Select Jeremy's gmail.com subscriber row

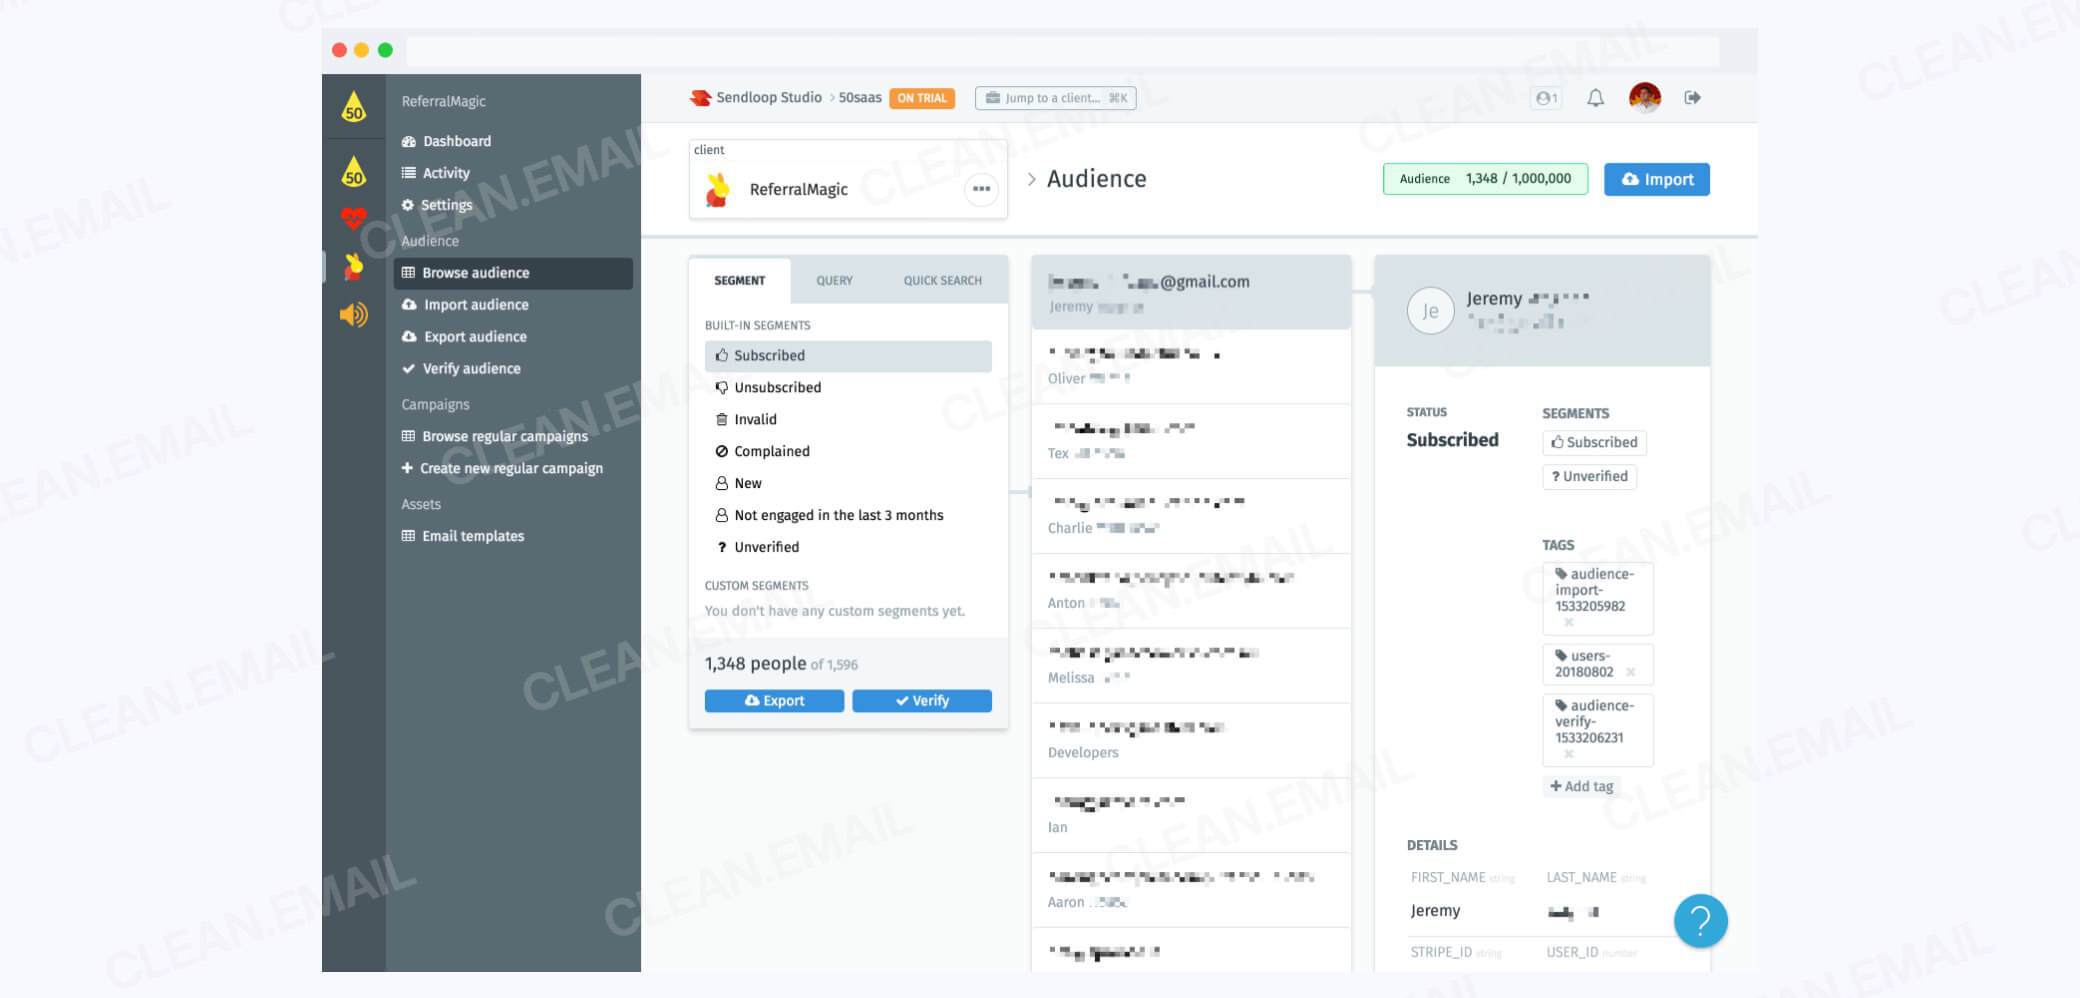click(1191, 293)
